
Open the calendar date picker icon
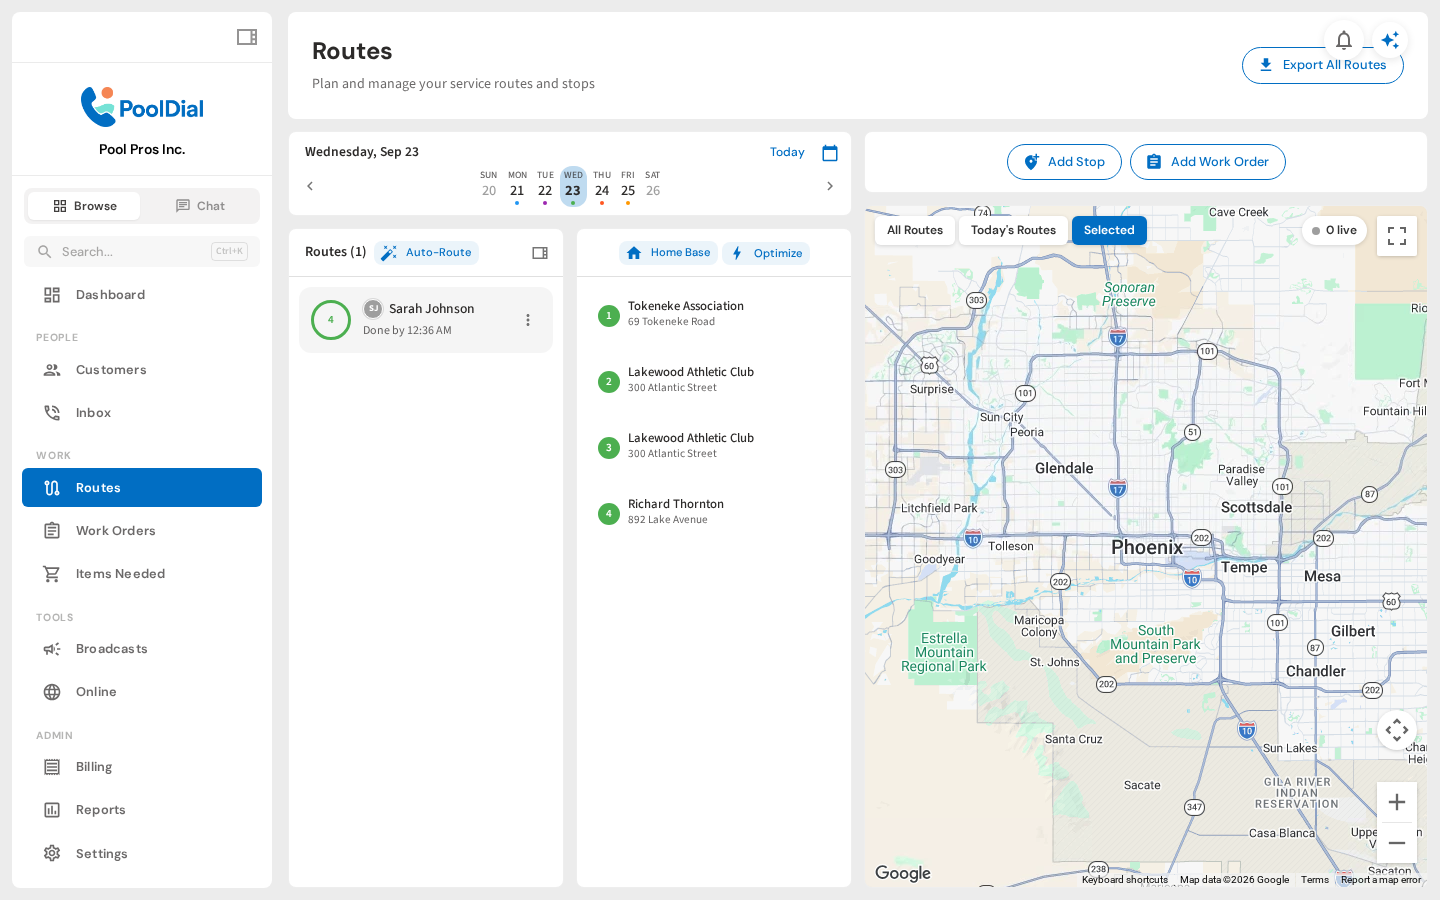pyautogui.click(x=830, y=153)
